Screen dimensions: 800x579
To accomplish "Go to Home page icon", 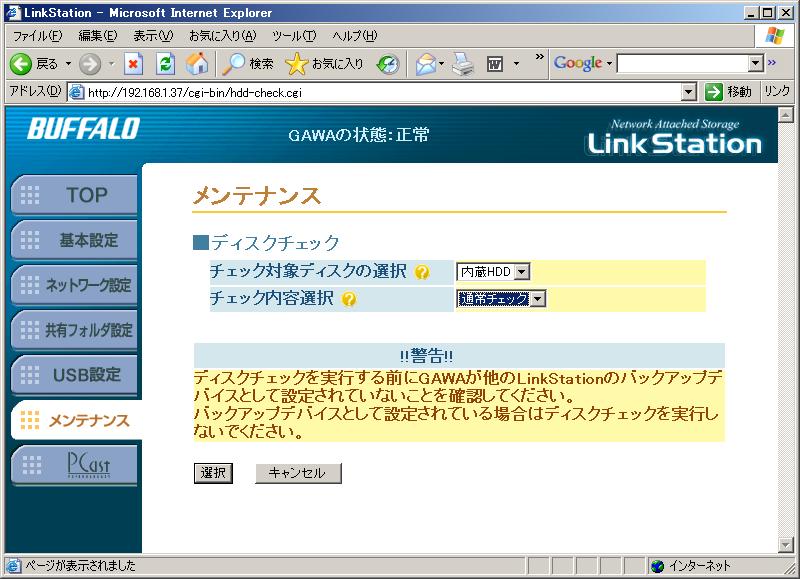I will point(197,64).
